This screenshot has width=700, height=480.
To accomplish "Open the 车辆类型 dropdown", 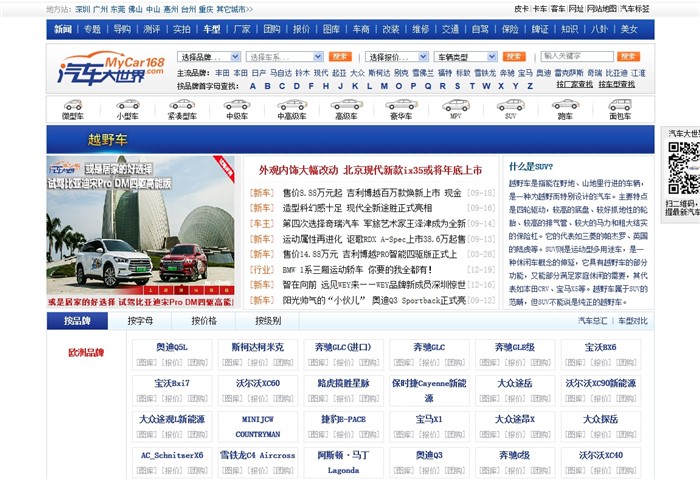I will click(466, 57).
